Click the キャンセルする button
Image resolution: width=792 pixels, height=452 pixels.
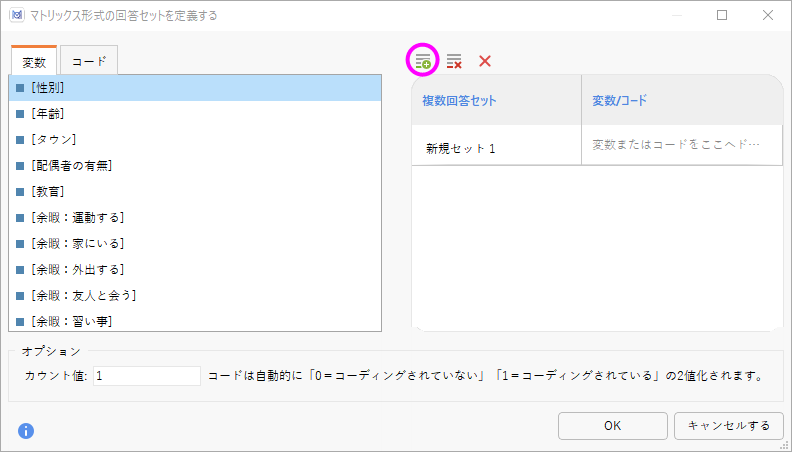(728, 426)
